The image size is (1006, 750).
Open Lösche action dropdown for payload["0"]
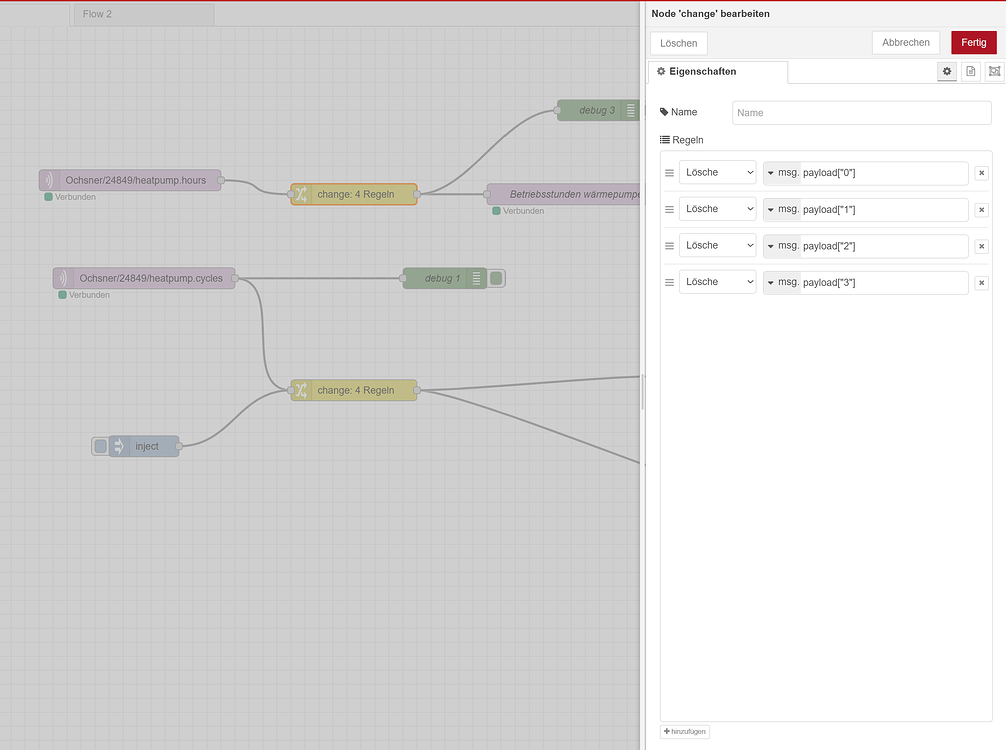718,173
